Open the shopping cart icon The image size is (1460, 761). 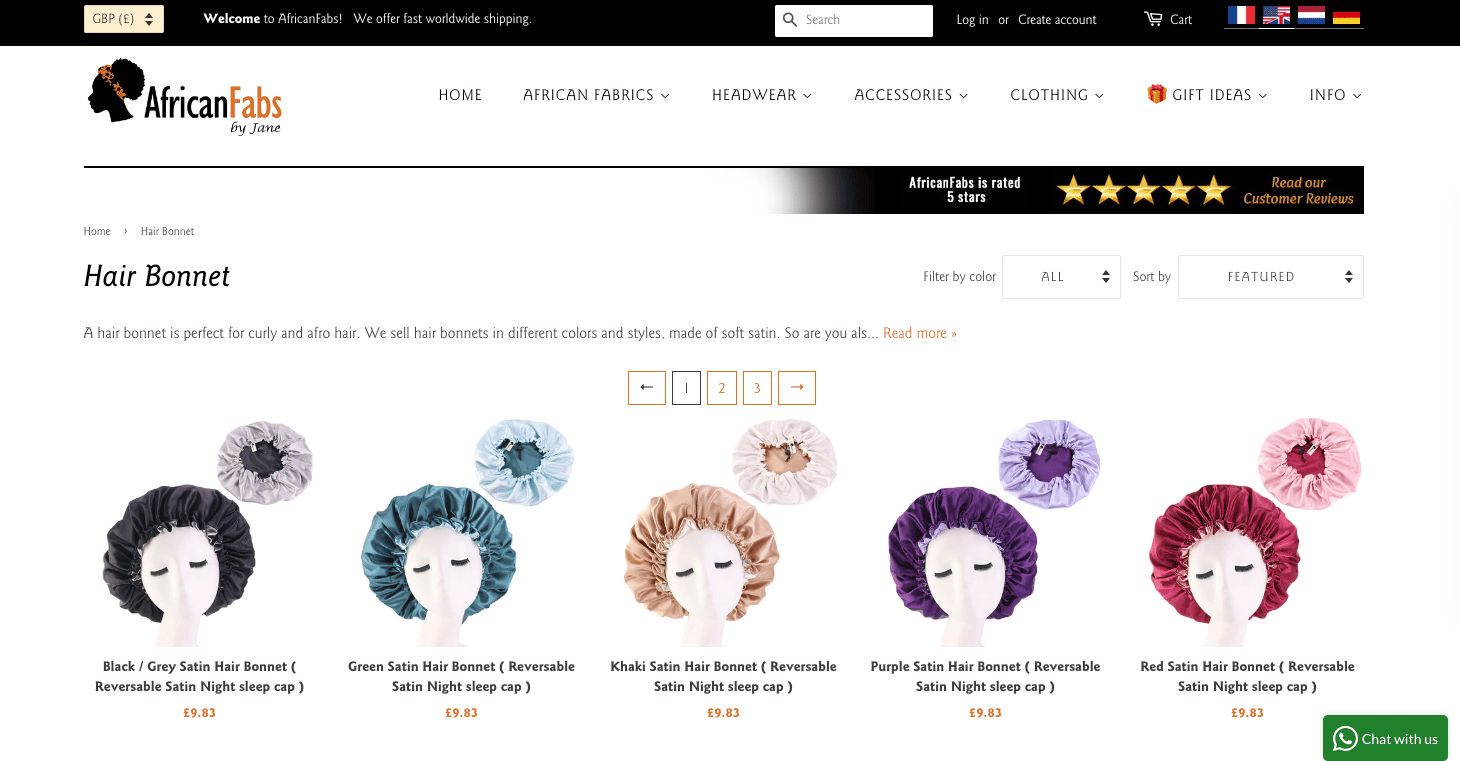click(1154, 19)
